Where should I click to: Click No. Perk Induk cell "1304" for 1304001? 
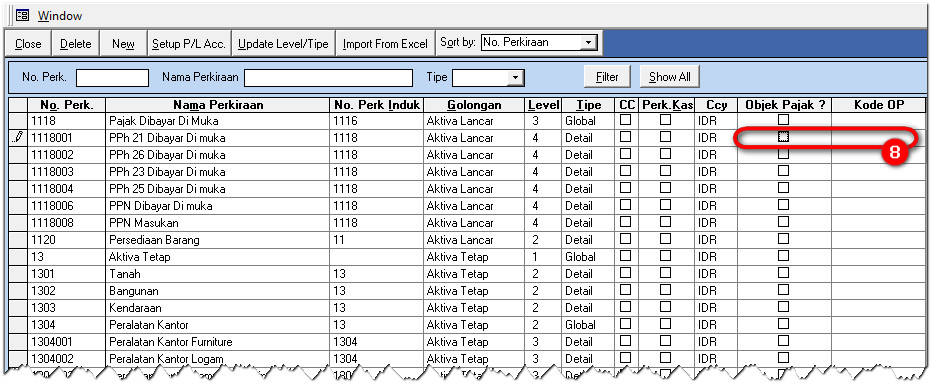point(377,342)
